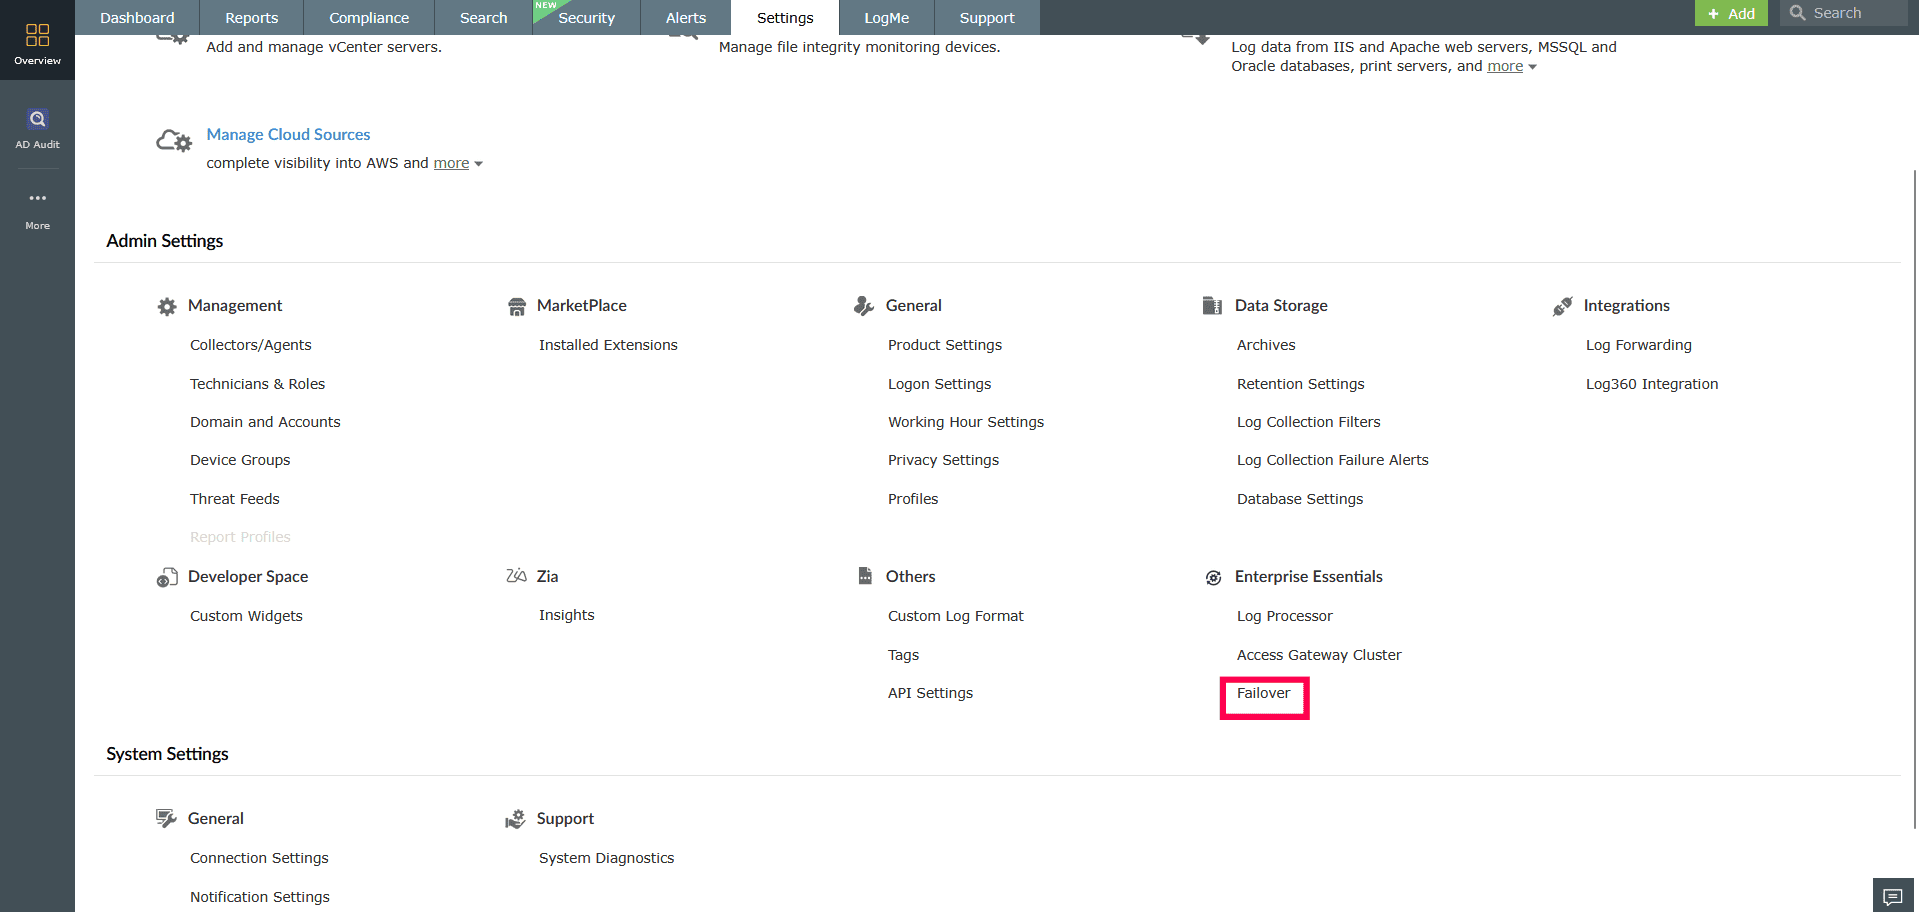Click the Integrations plug icon
The width and height of the screenshot is (1919, 912).
point(1562,306)
